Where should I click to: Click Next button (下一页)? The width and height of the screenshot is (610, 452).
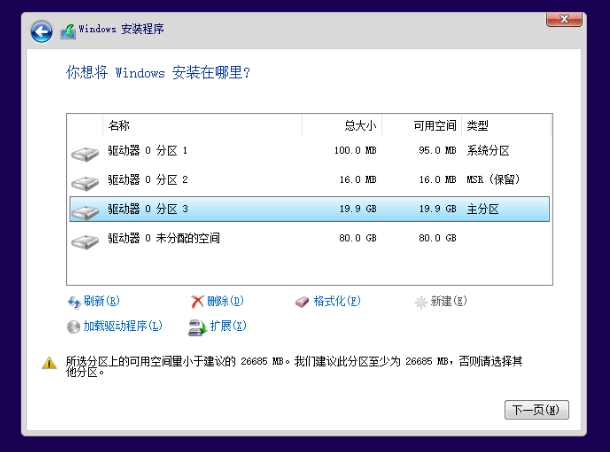pos(539,410)
